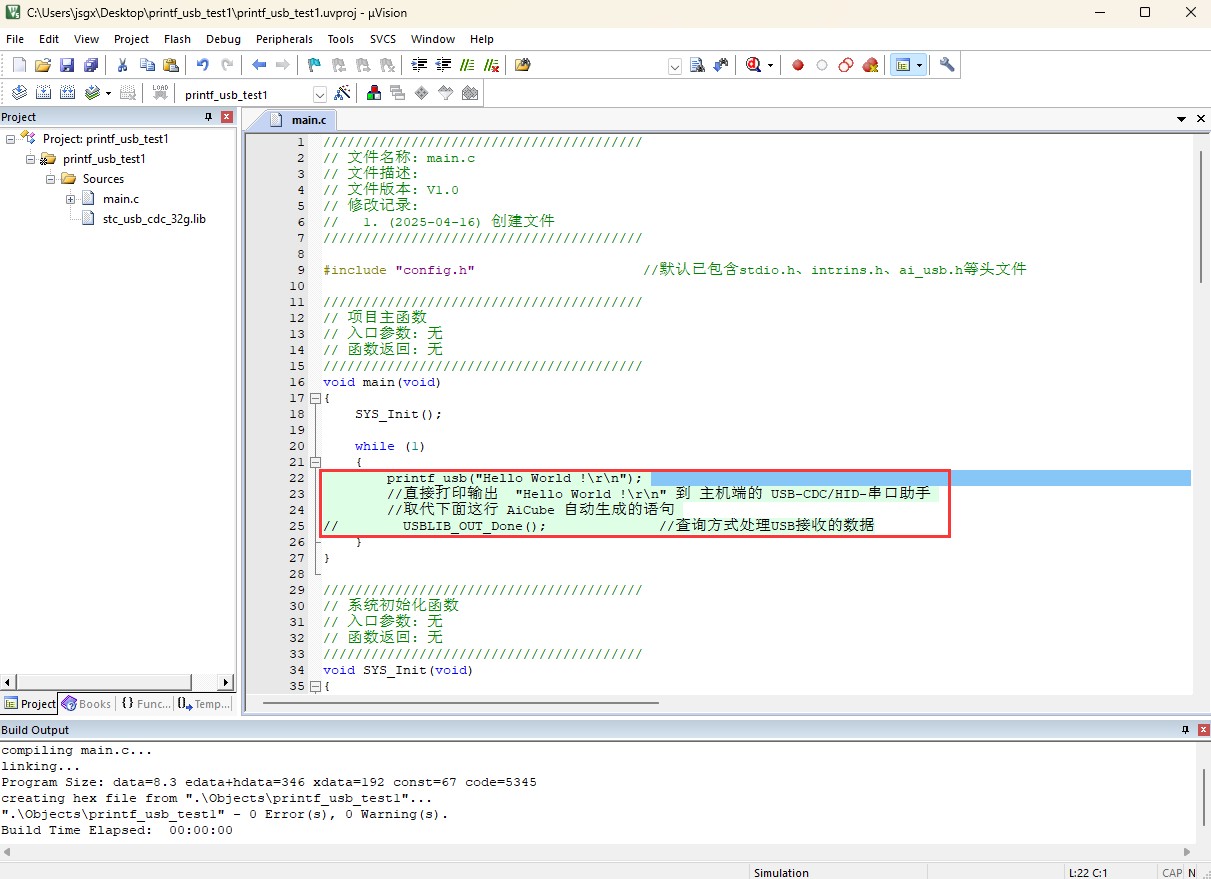Kill all breakpoints icon

coord(870,65)
